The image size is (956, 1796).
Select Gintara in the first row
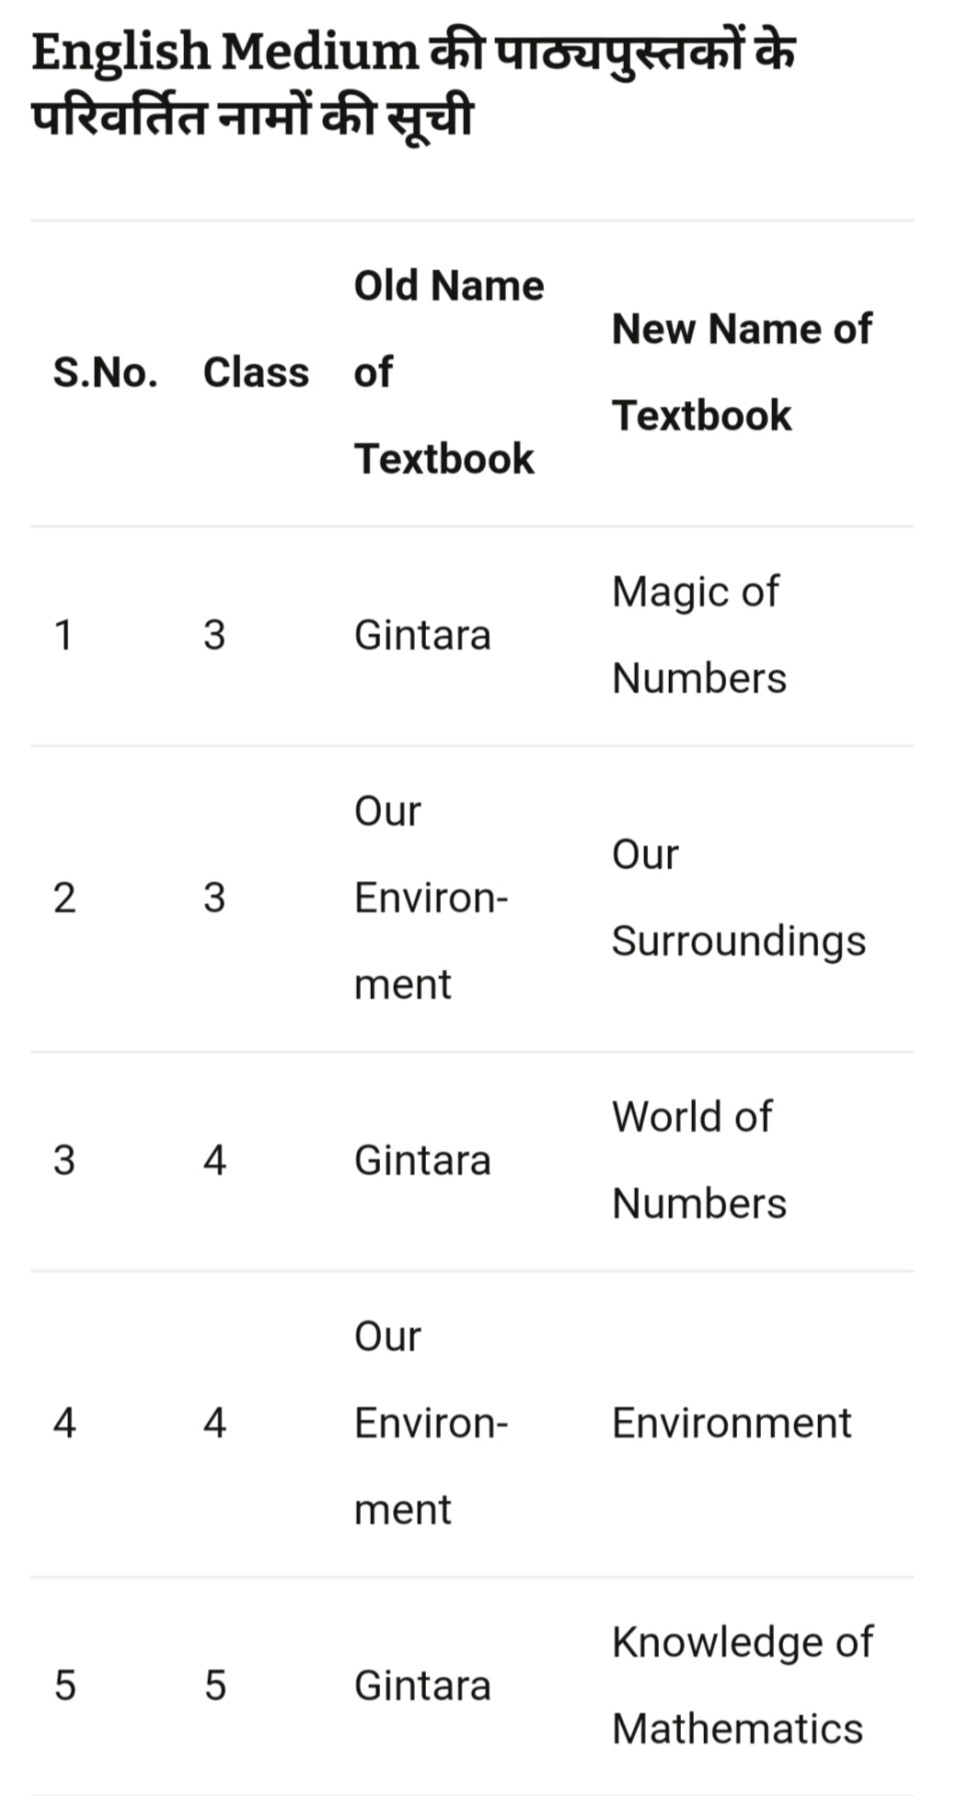point(422,635)
